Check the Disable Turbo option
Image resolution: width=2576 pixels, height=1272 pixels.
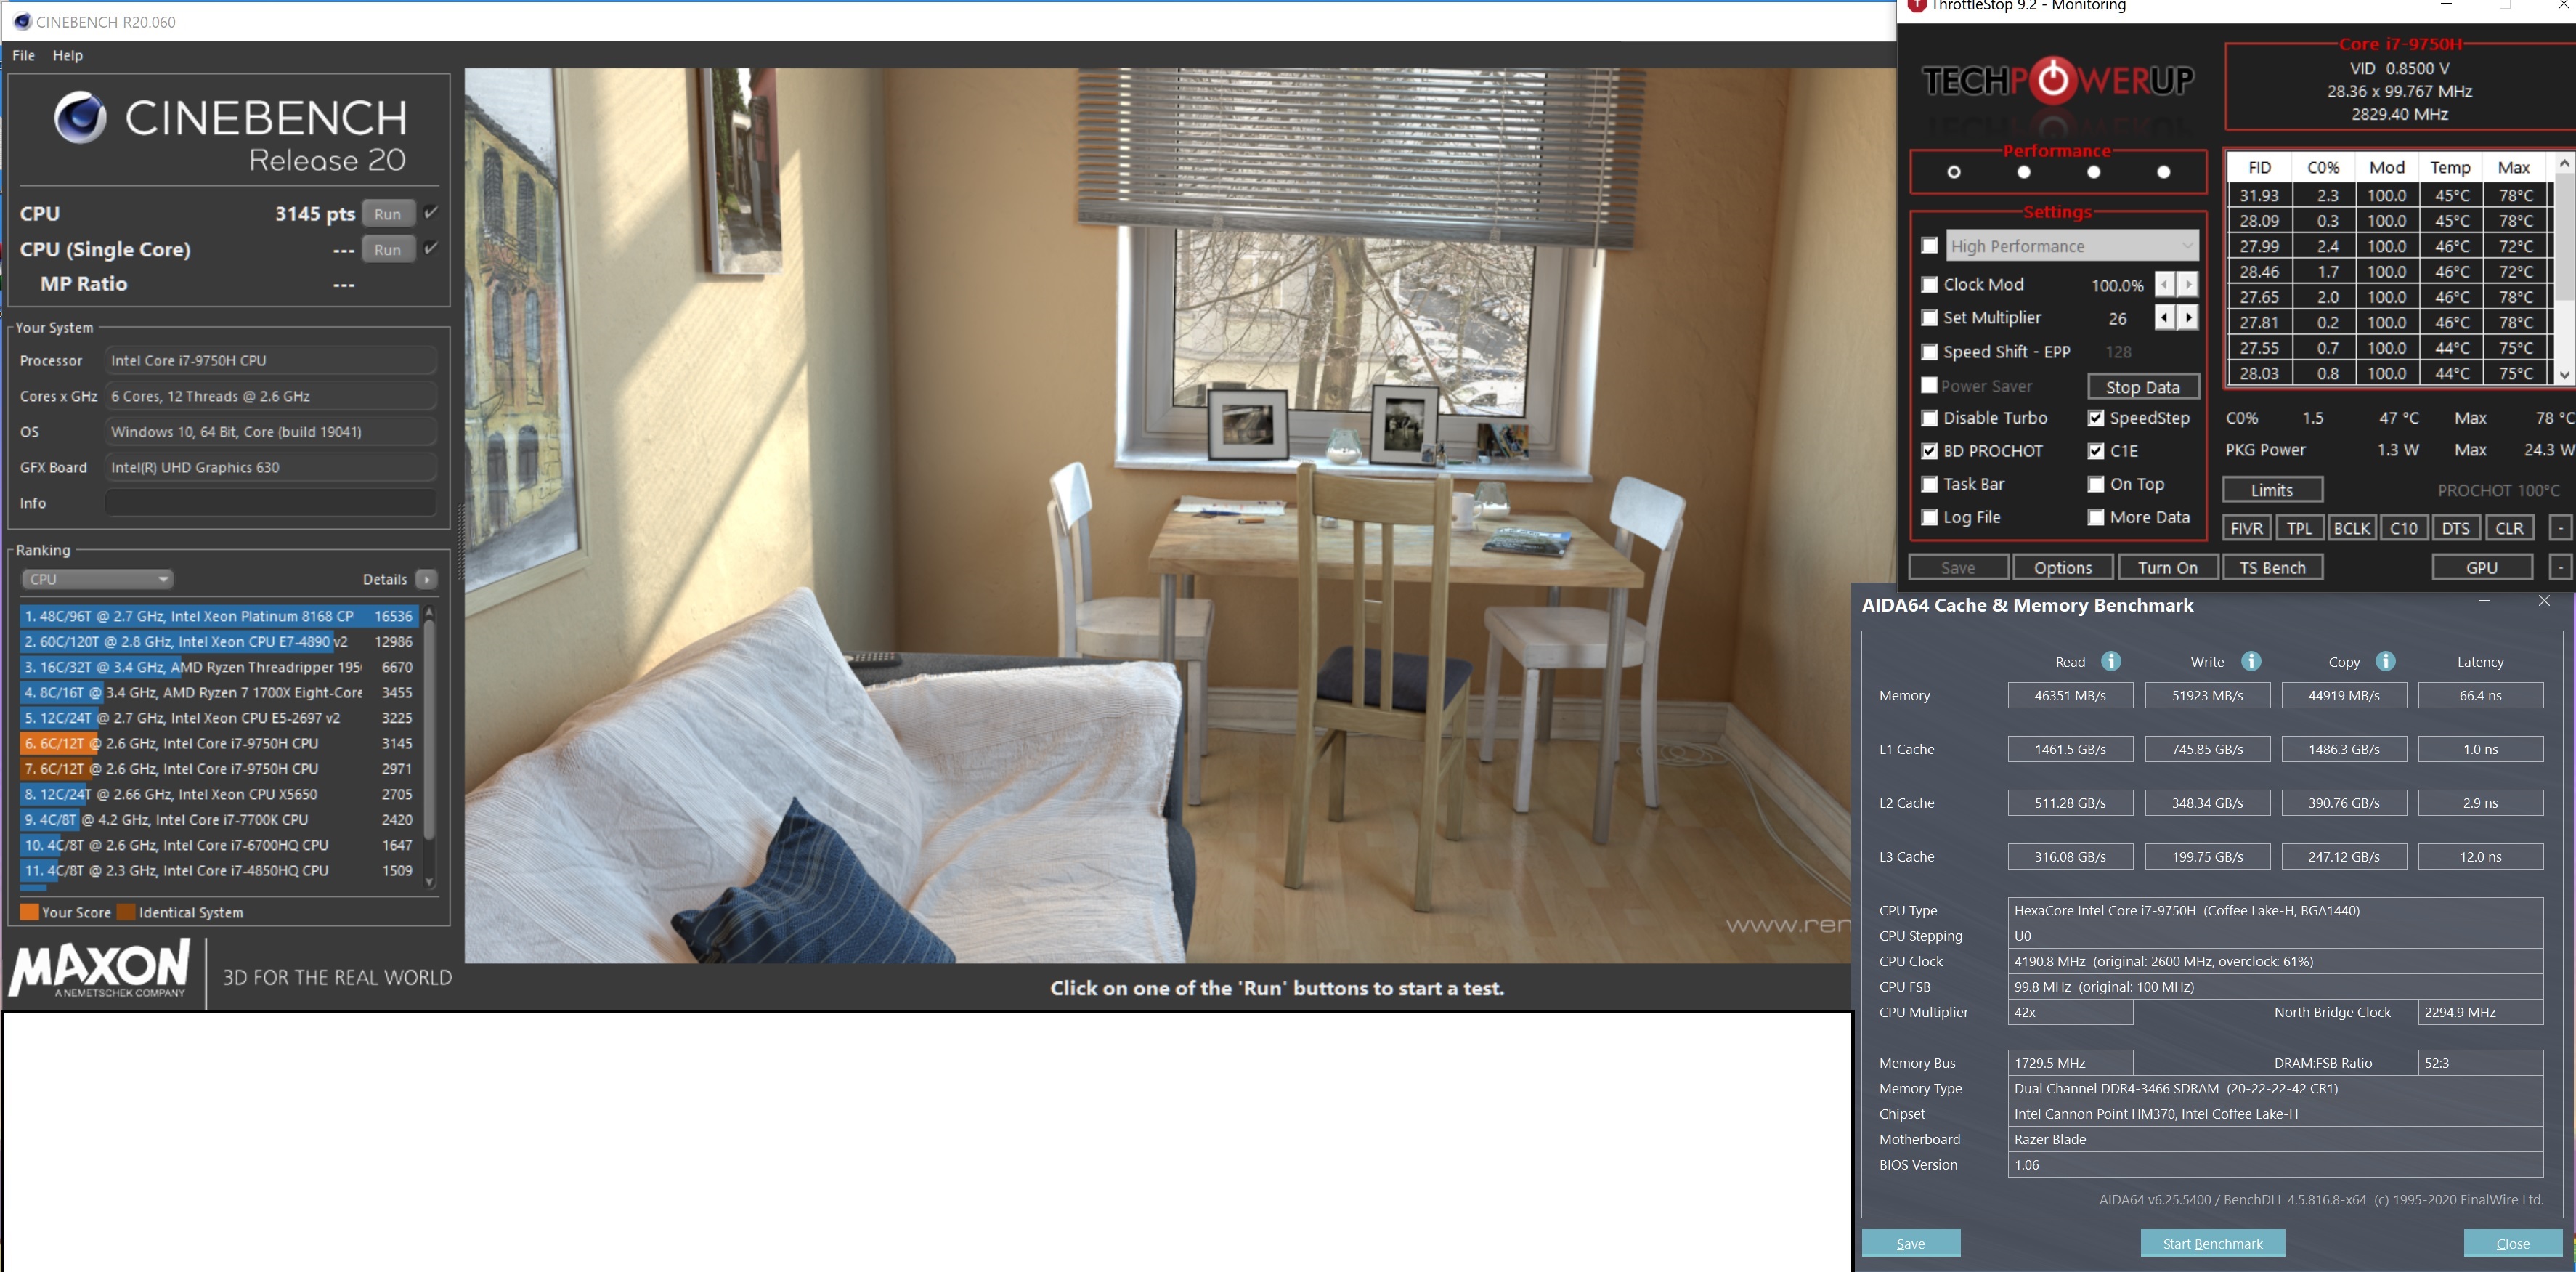(x=1929, y=418)
